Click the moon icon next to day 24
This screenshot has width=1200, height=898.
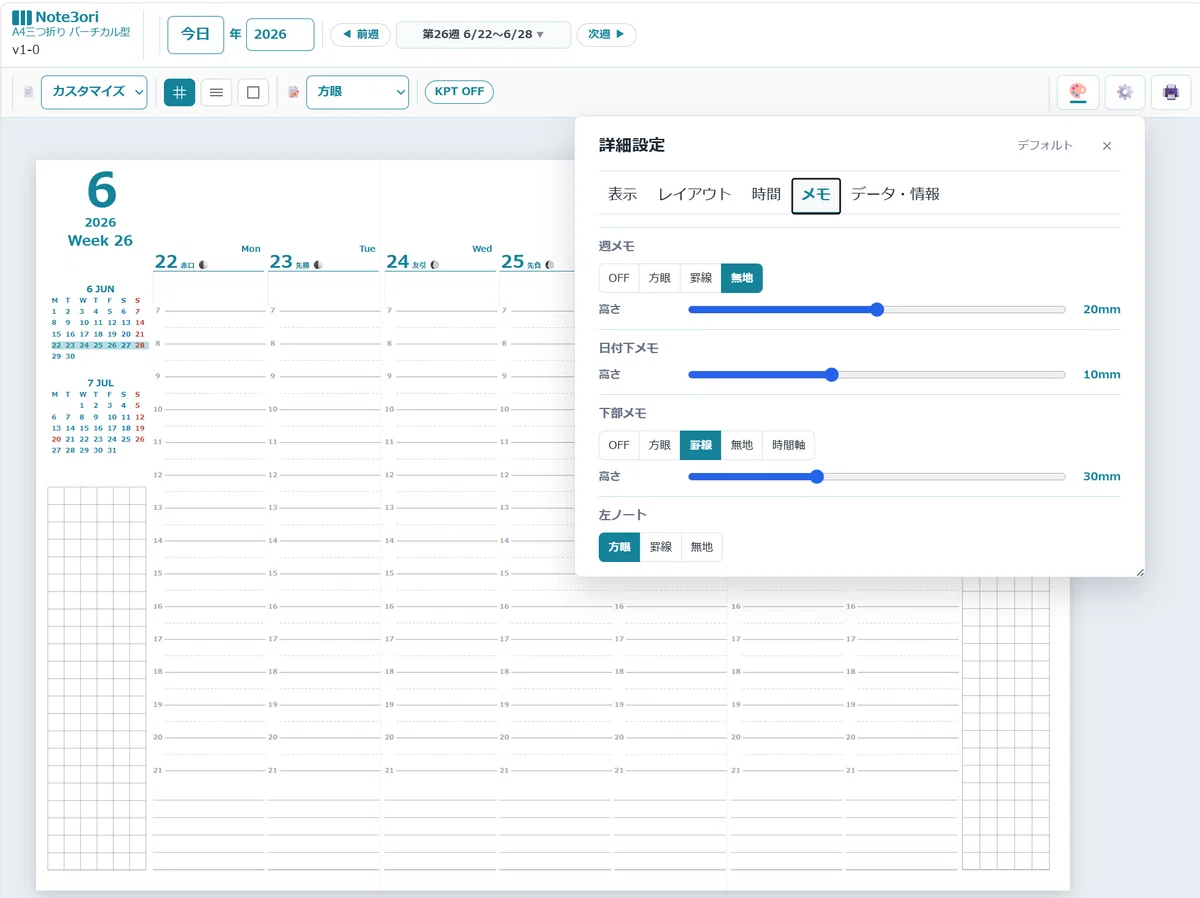coord(435,265)
